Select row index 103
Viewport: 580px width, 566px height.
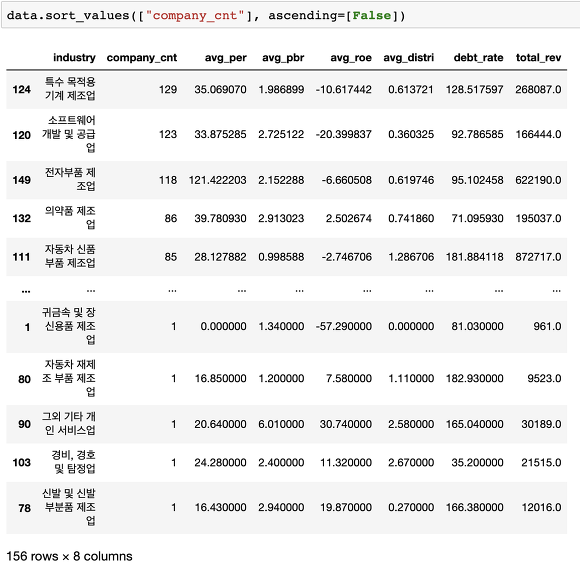tap(21, 462)
